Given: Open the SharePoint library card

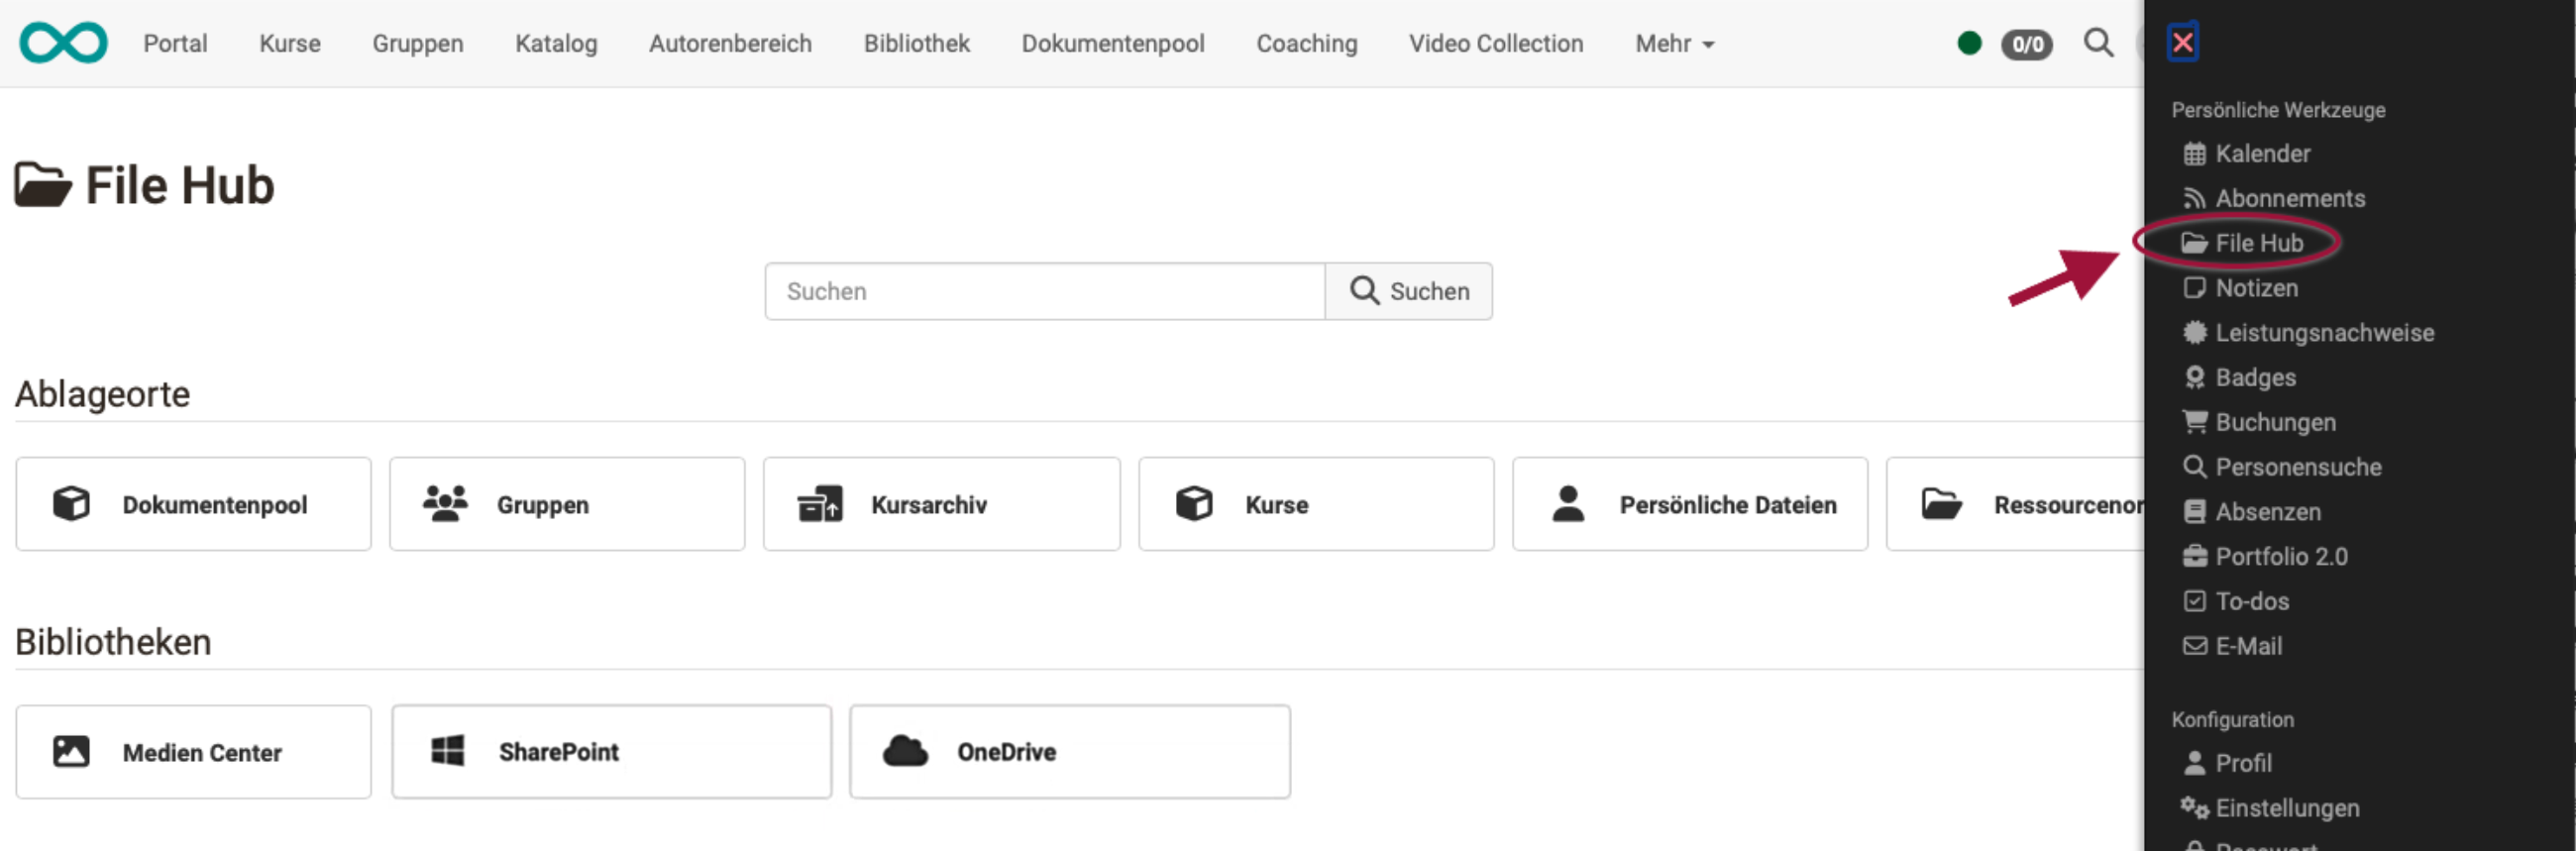Looking at the screenshot, I should point(611,752).
